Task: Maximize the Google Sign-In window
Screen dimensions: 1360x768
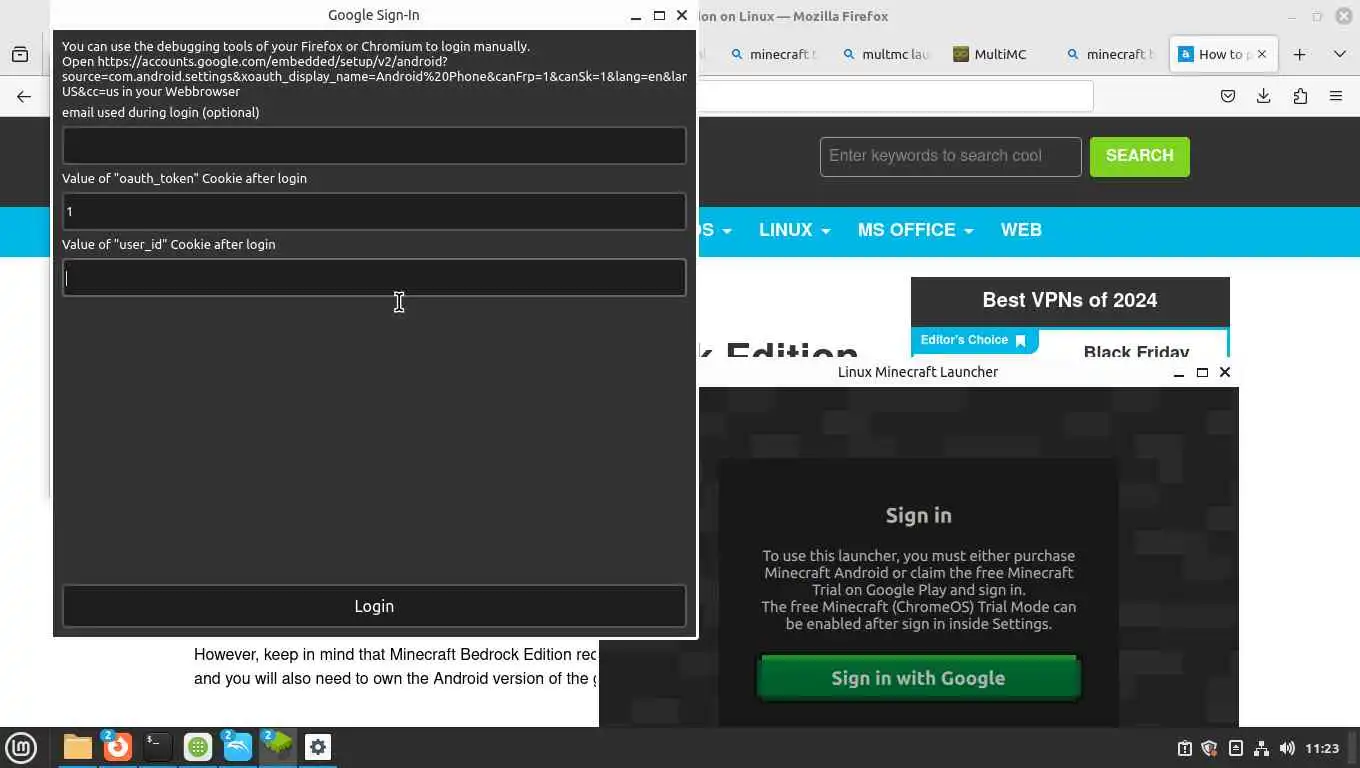Action: click(659, 16)
